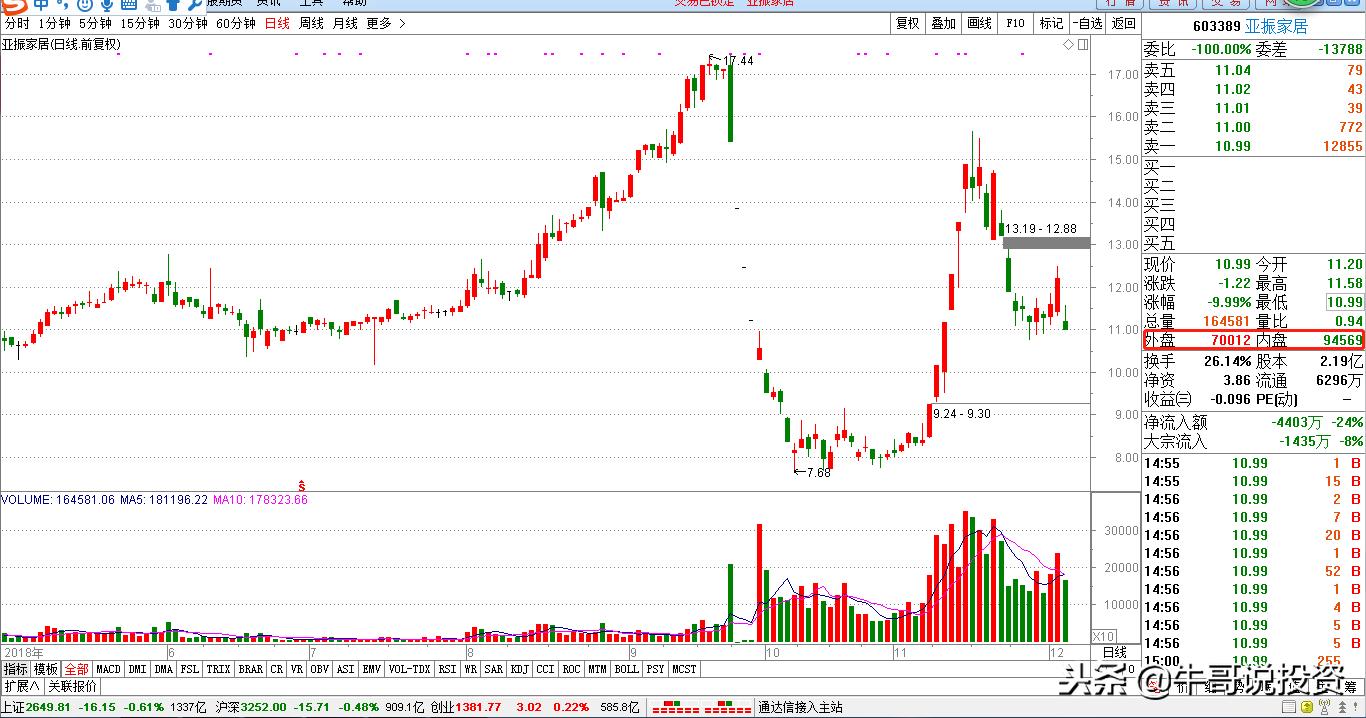Click the 最低 boxed value 10.99
This screenshot has width=1366, height=718.
coord(1345,302)
